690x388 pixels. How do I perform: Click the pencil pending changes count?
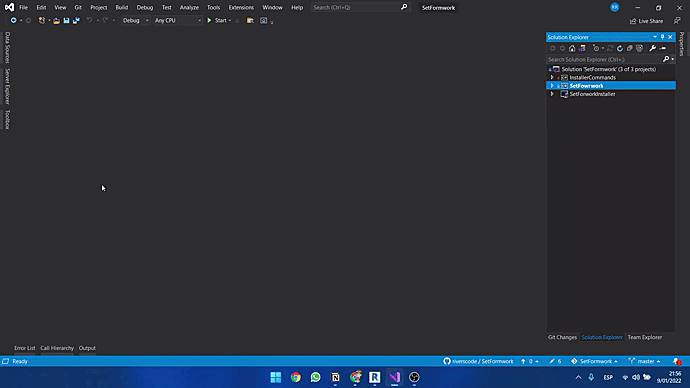[x=555, y=361]
